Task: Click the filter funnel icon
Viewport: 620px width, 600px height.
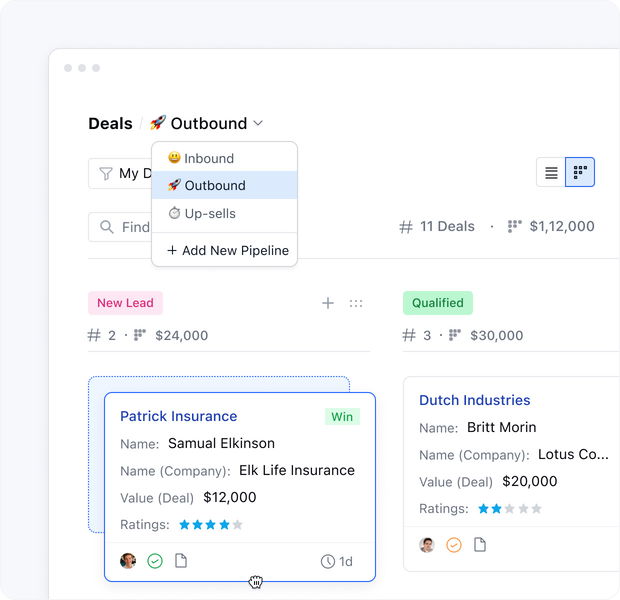Action: (x=106, y=173)
